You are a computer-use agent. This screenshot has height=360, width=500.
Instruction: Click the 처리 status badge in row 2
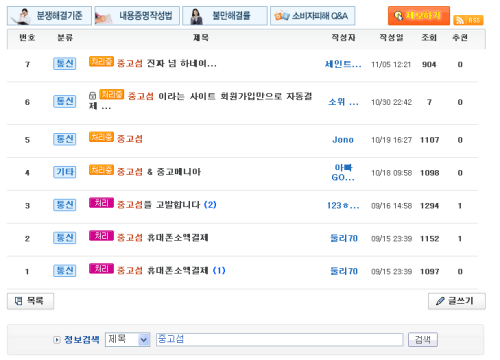point(101,236)
